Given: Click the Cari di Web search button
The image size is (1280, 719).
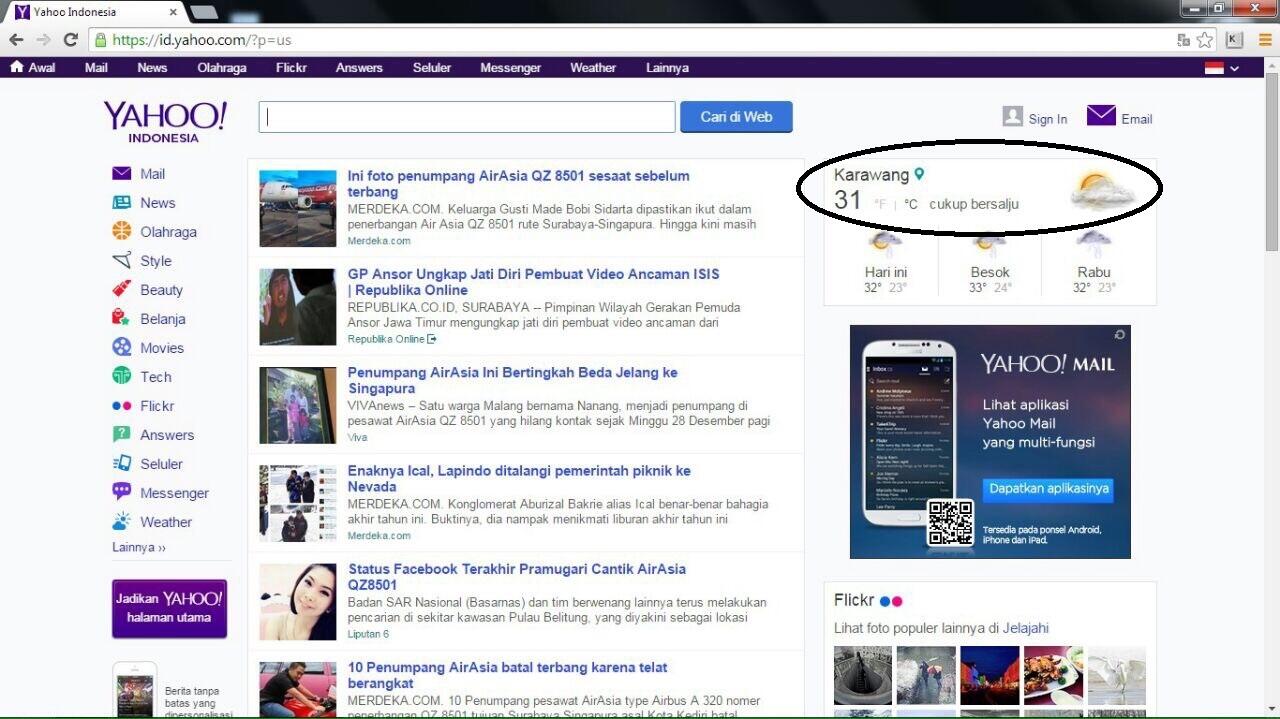Looking at the screenshot, I should coord(736,117).
